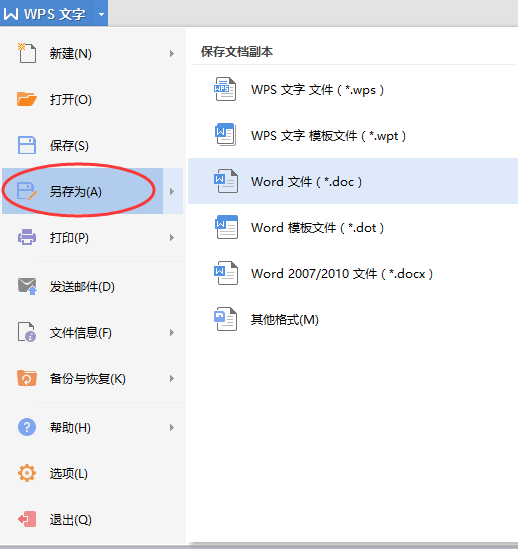Image resolution: width=518 pixels, height=549 pixels.
Task: Save as WPS 文字 文件 (*.wps)
Action: (353, 89)
